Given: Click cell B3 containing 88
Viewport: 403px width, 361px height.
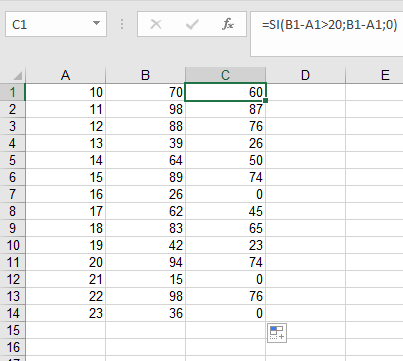Looking at the screenshot, I should [145, 126].
